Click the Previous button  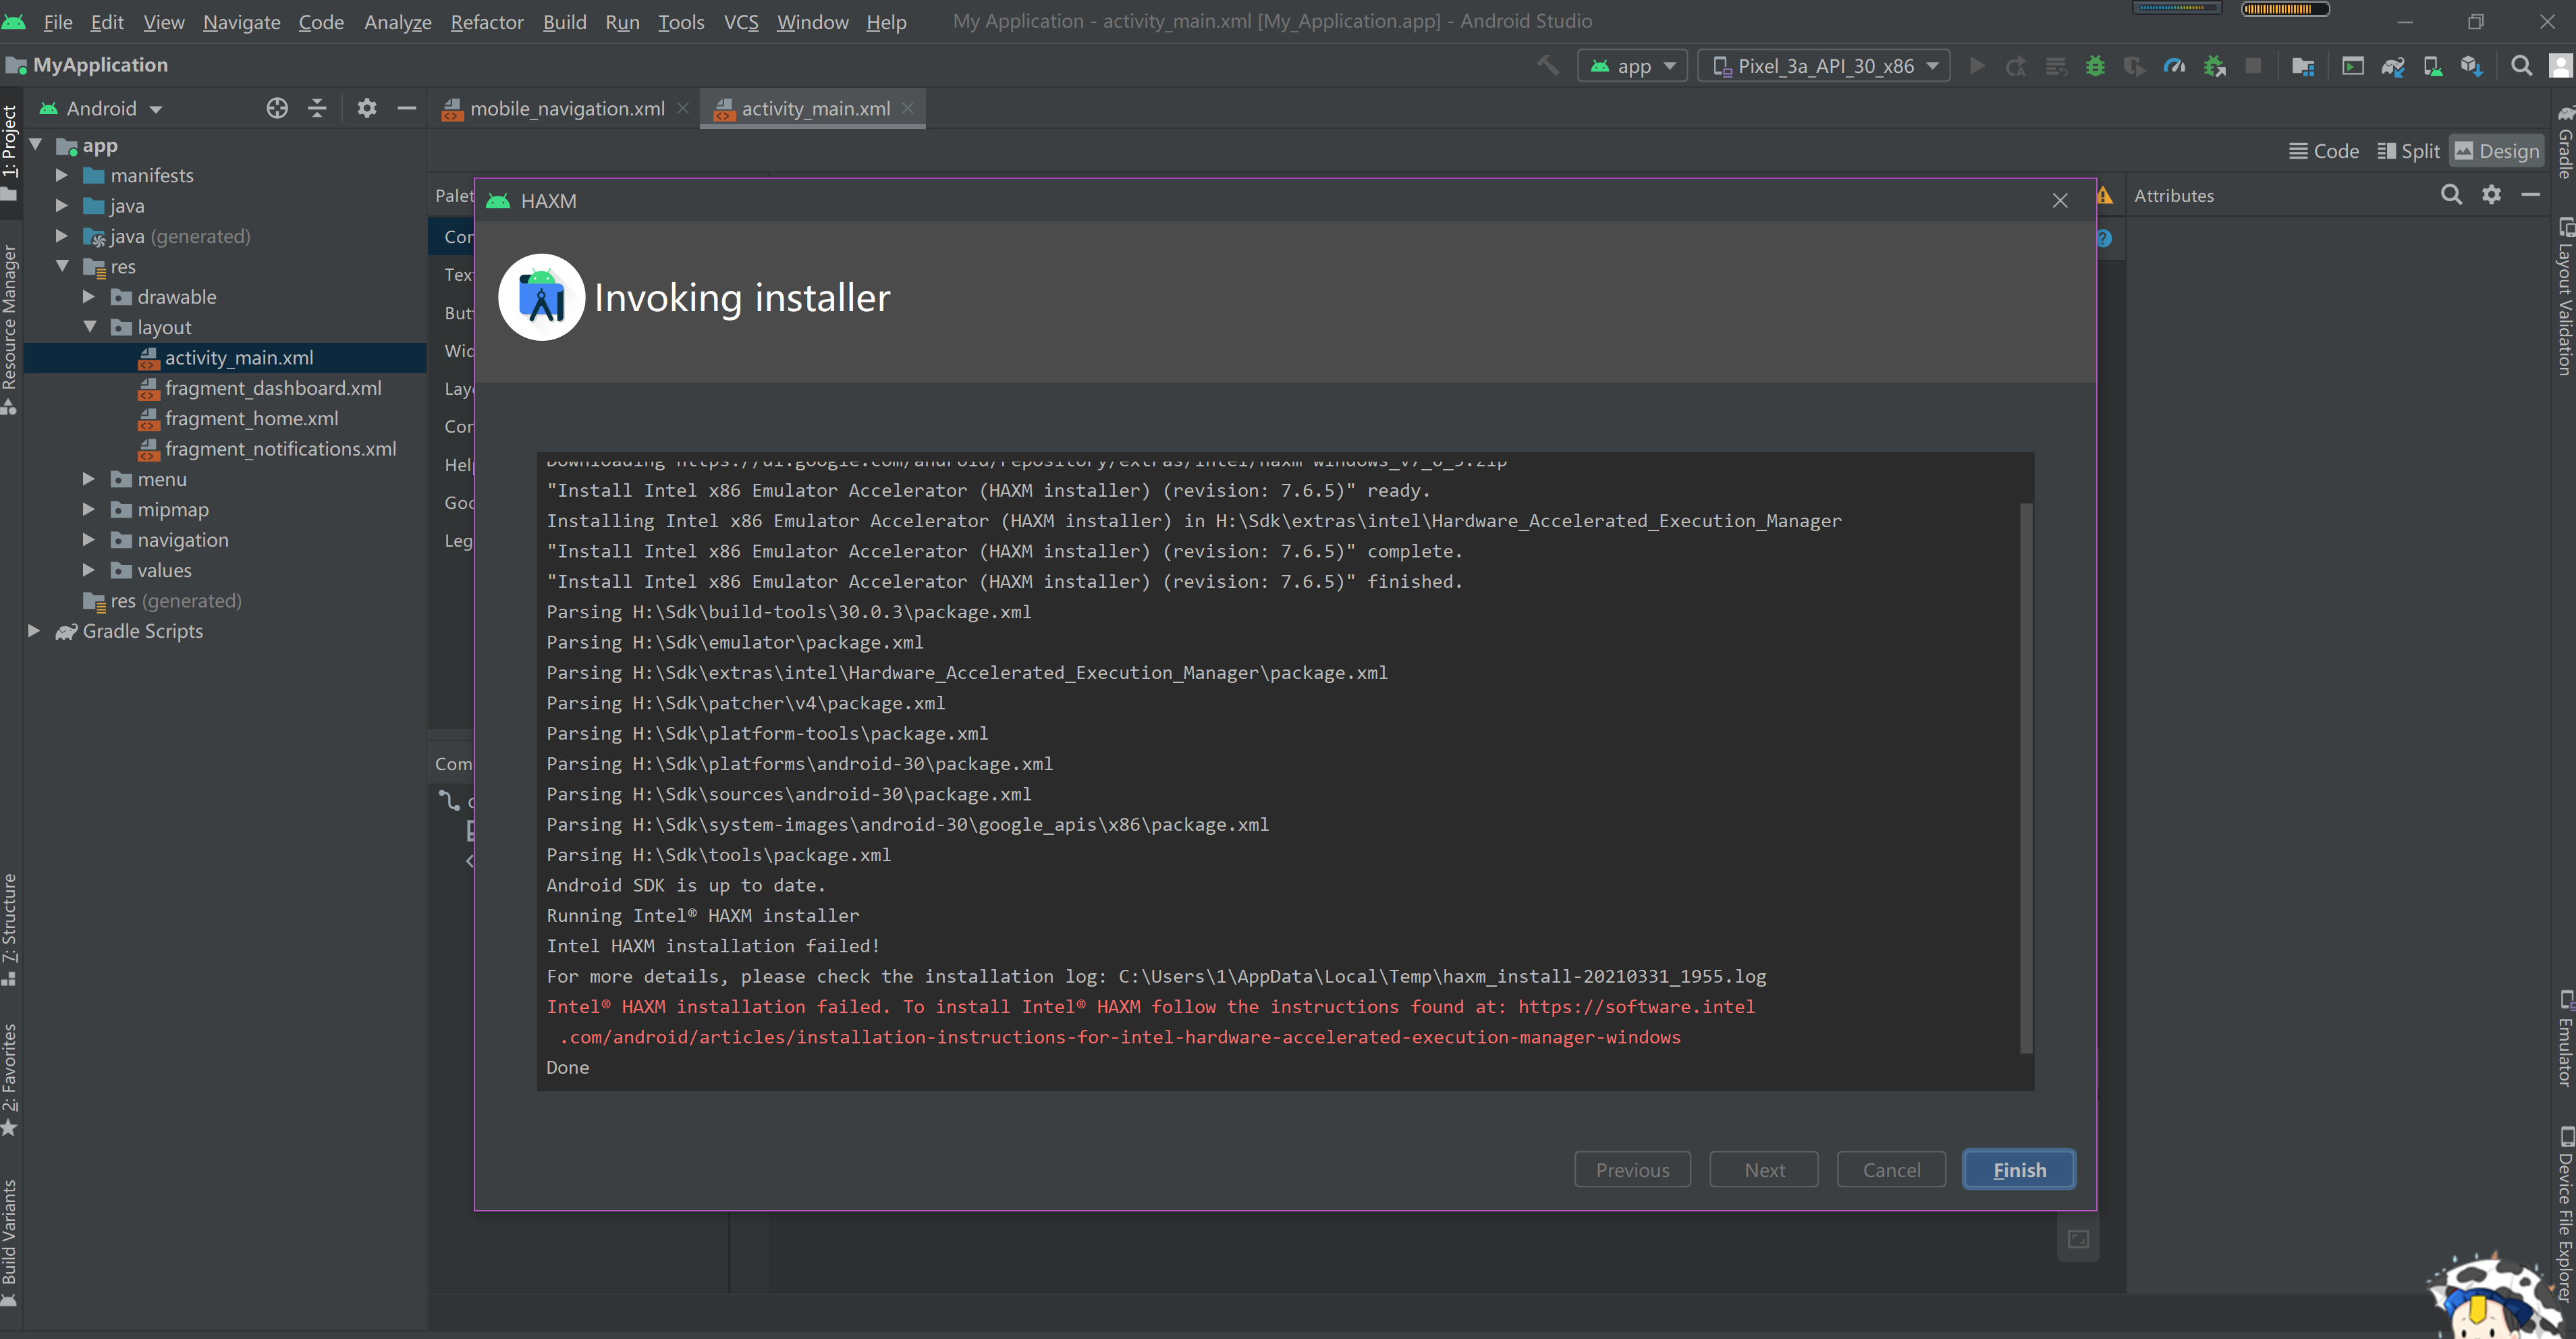(1632, 1169)
